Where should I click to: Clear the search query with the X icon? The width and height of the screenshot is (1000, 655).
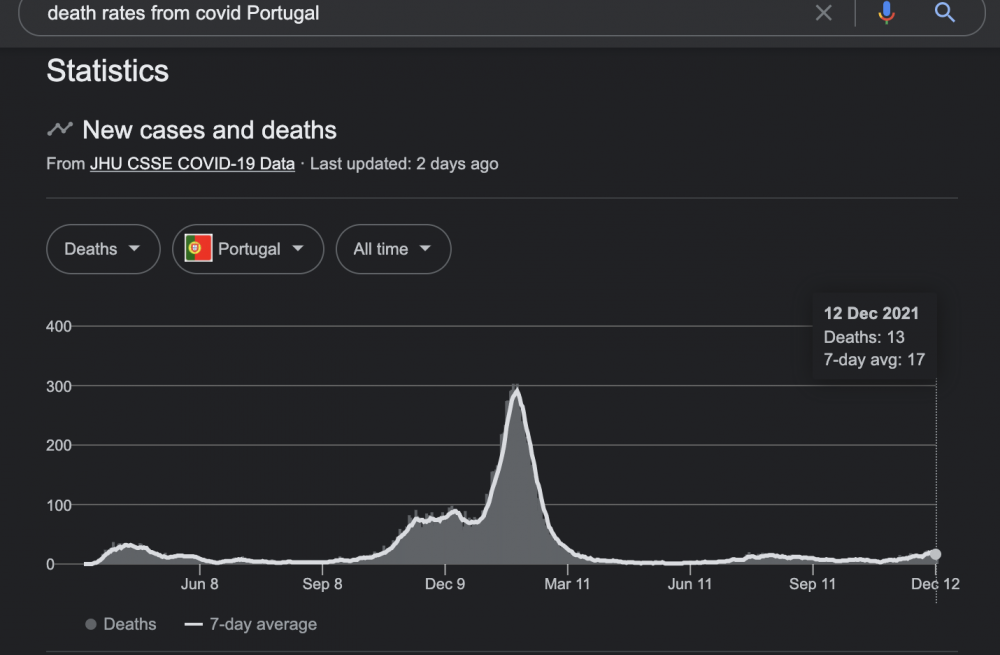coord(823,13)
